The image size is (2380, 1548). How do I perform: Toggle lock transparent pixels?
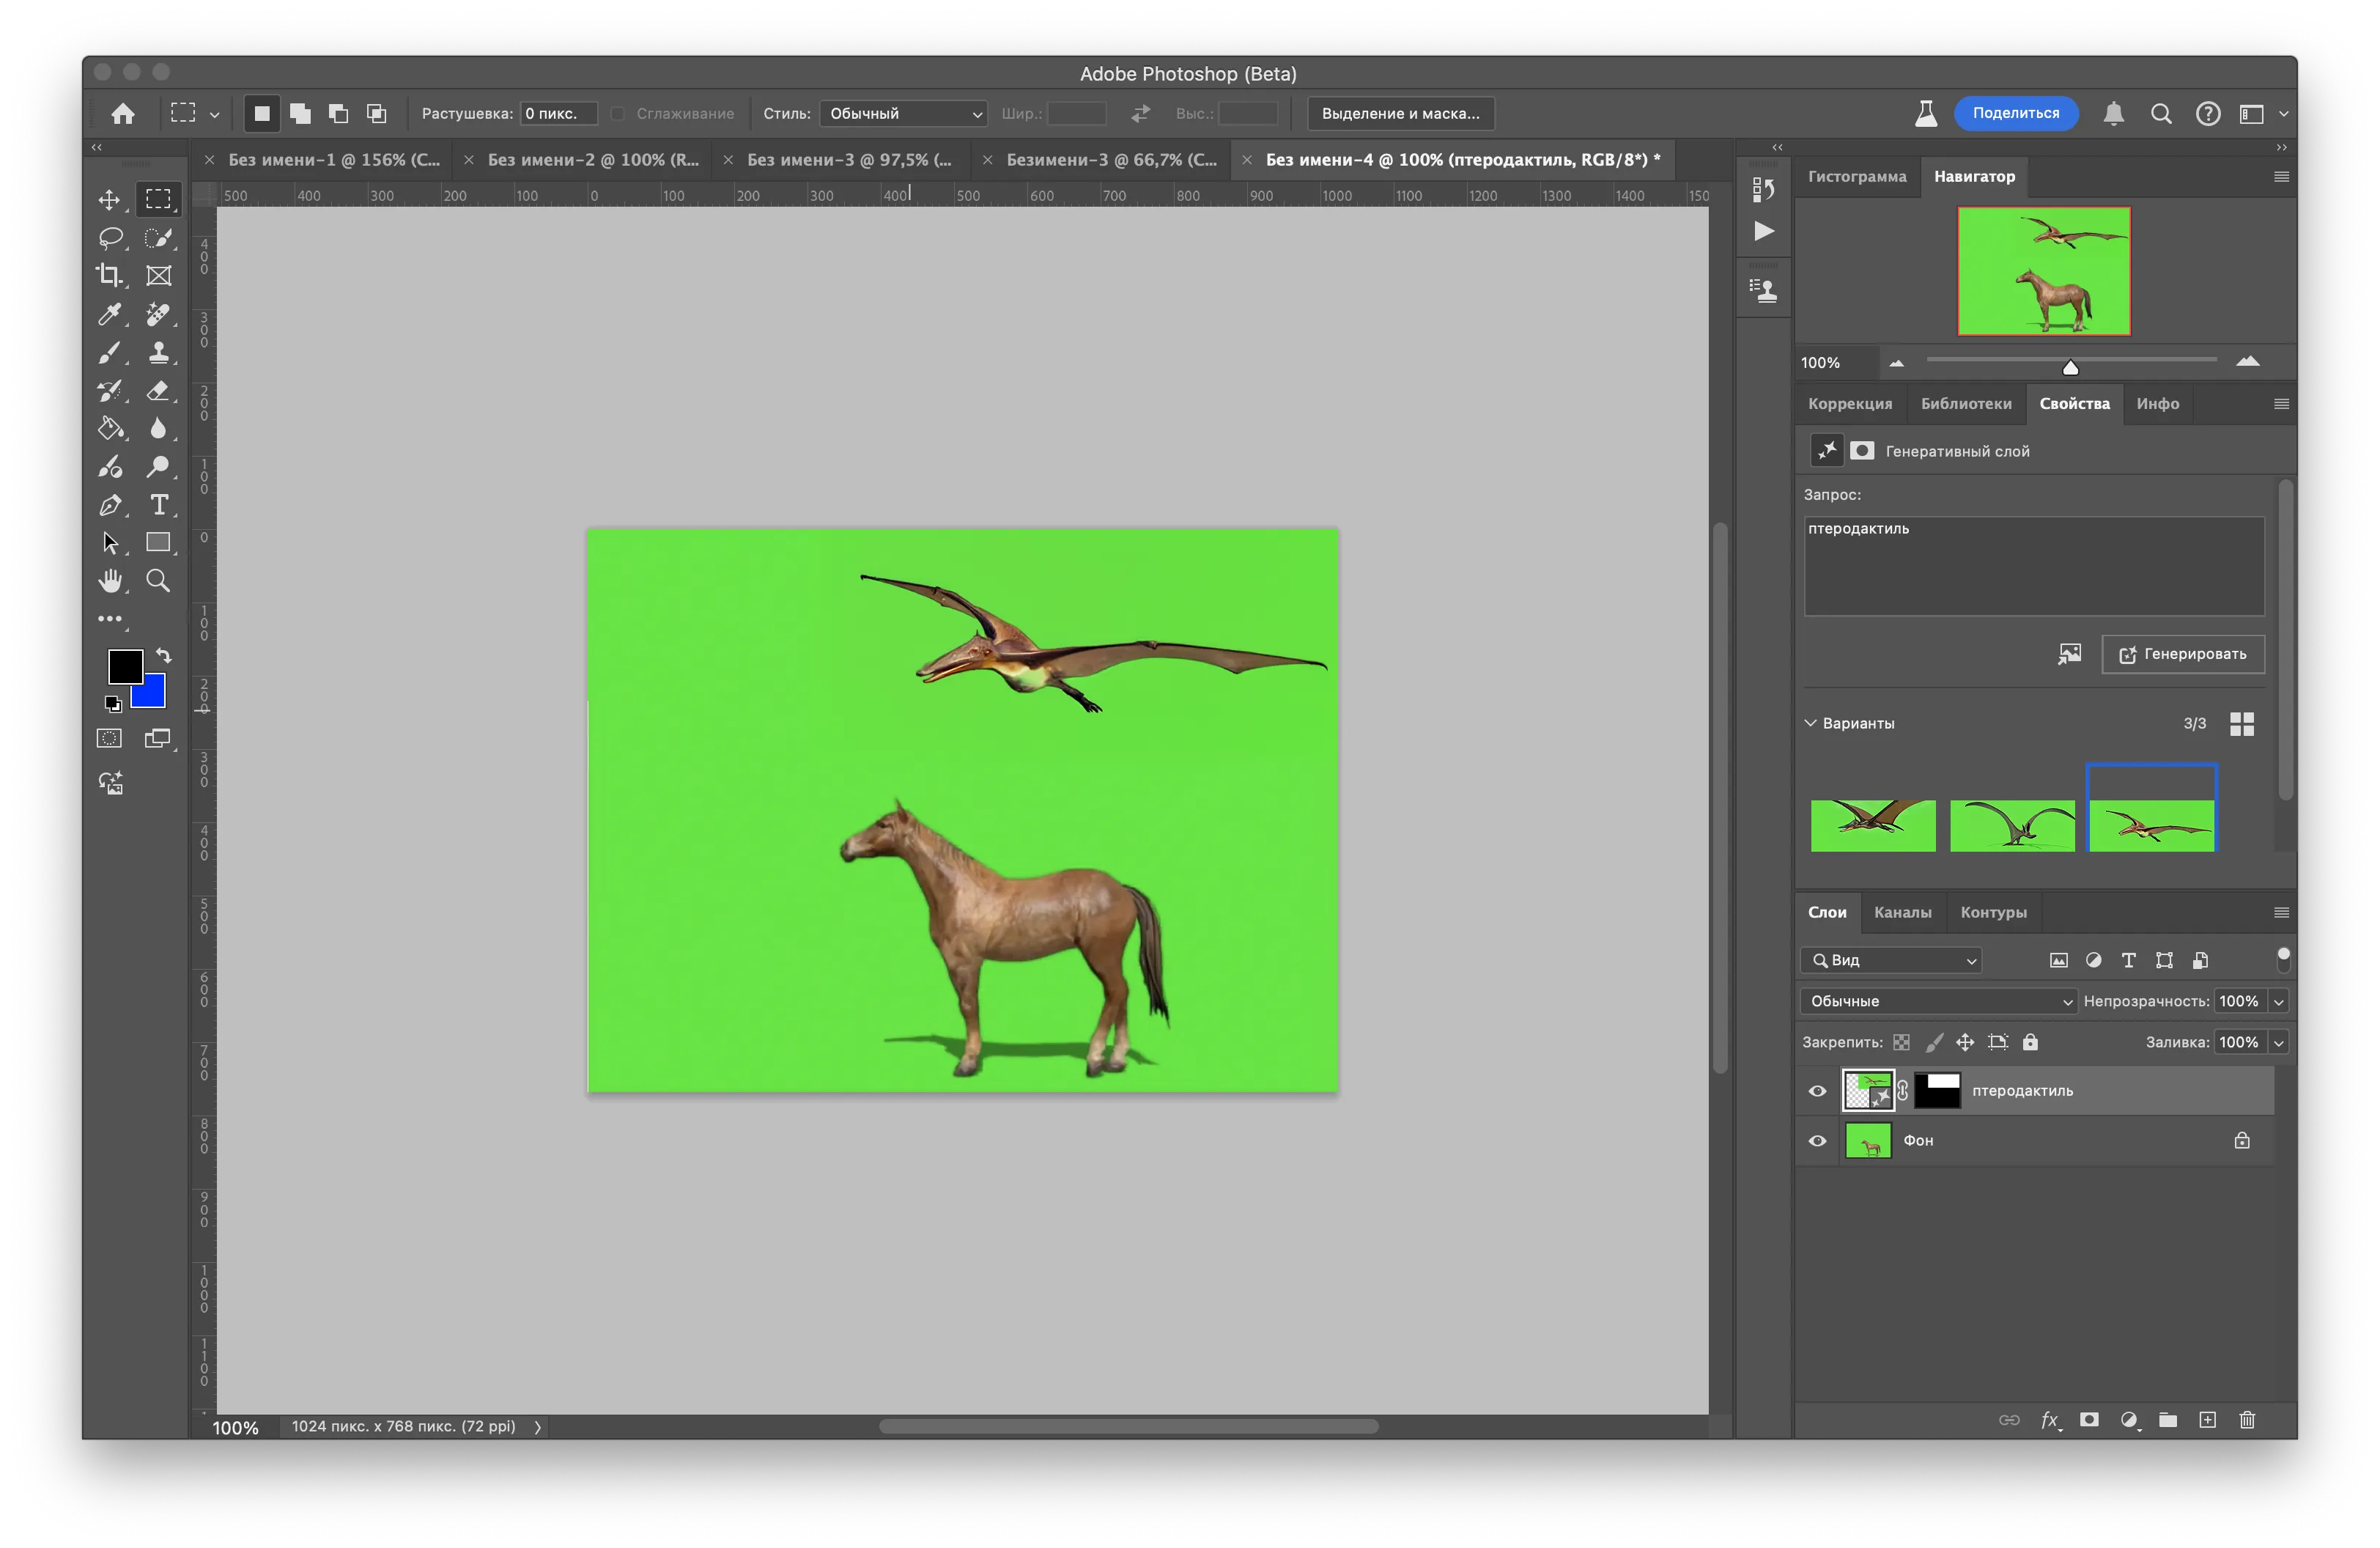1901,1042
